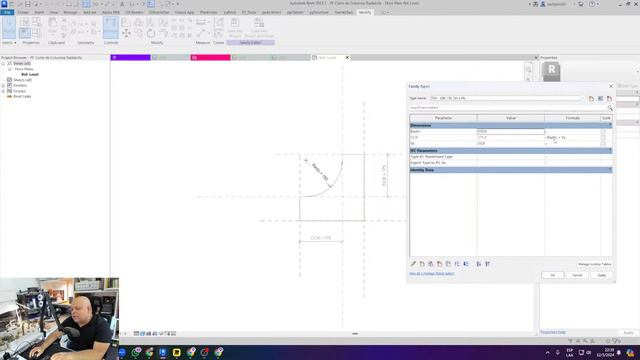This screenshot has height=360, width=640.
Task: Toggle Lock checkbox for Va parameter
Action: tap(603, 144)
